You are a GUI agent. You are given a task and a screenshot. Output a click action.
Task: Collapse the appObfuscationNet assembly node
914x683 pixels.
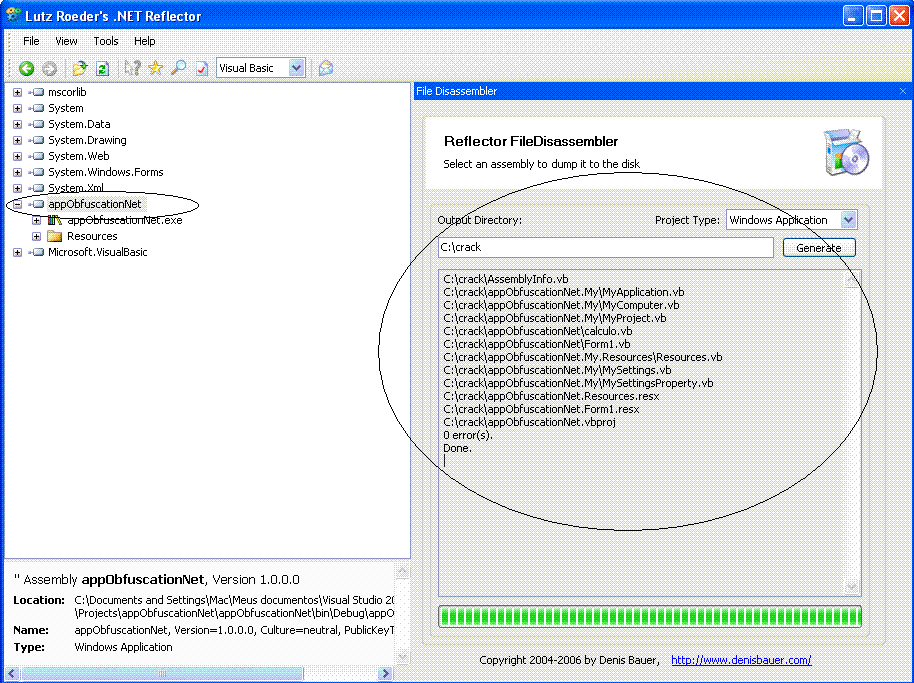click(17, 204)
